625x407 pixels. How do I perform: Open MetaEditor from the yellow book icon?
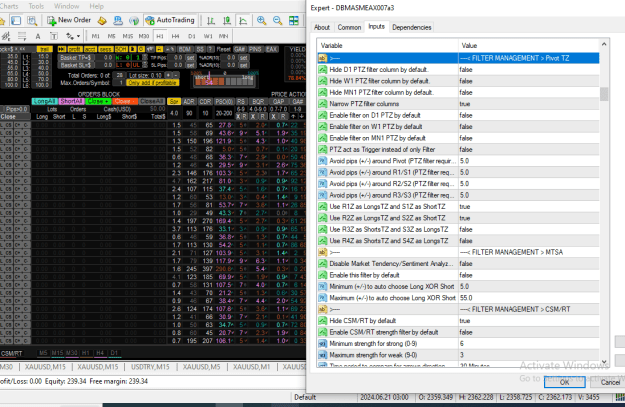pos(102,20)
